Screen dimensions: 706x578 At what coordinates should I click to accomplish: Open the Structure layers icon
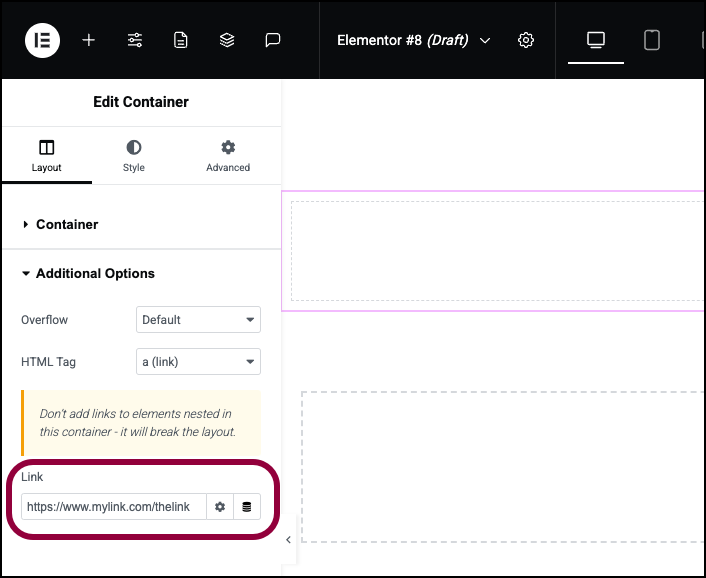click(x=227, y=41)
